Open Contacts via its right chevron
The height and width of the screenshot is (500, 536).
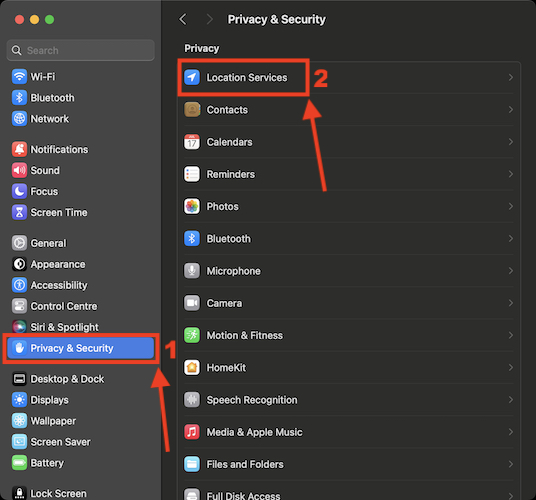(511, 110)
